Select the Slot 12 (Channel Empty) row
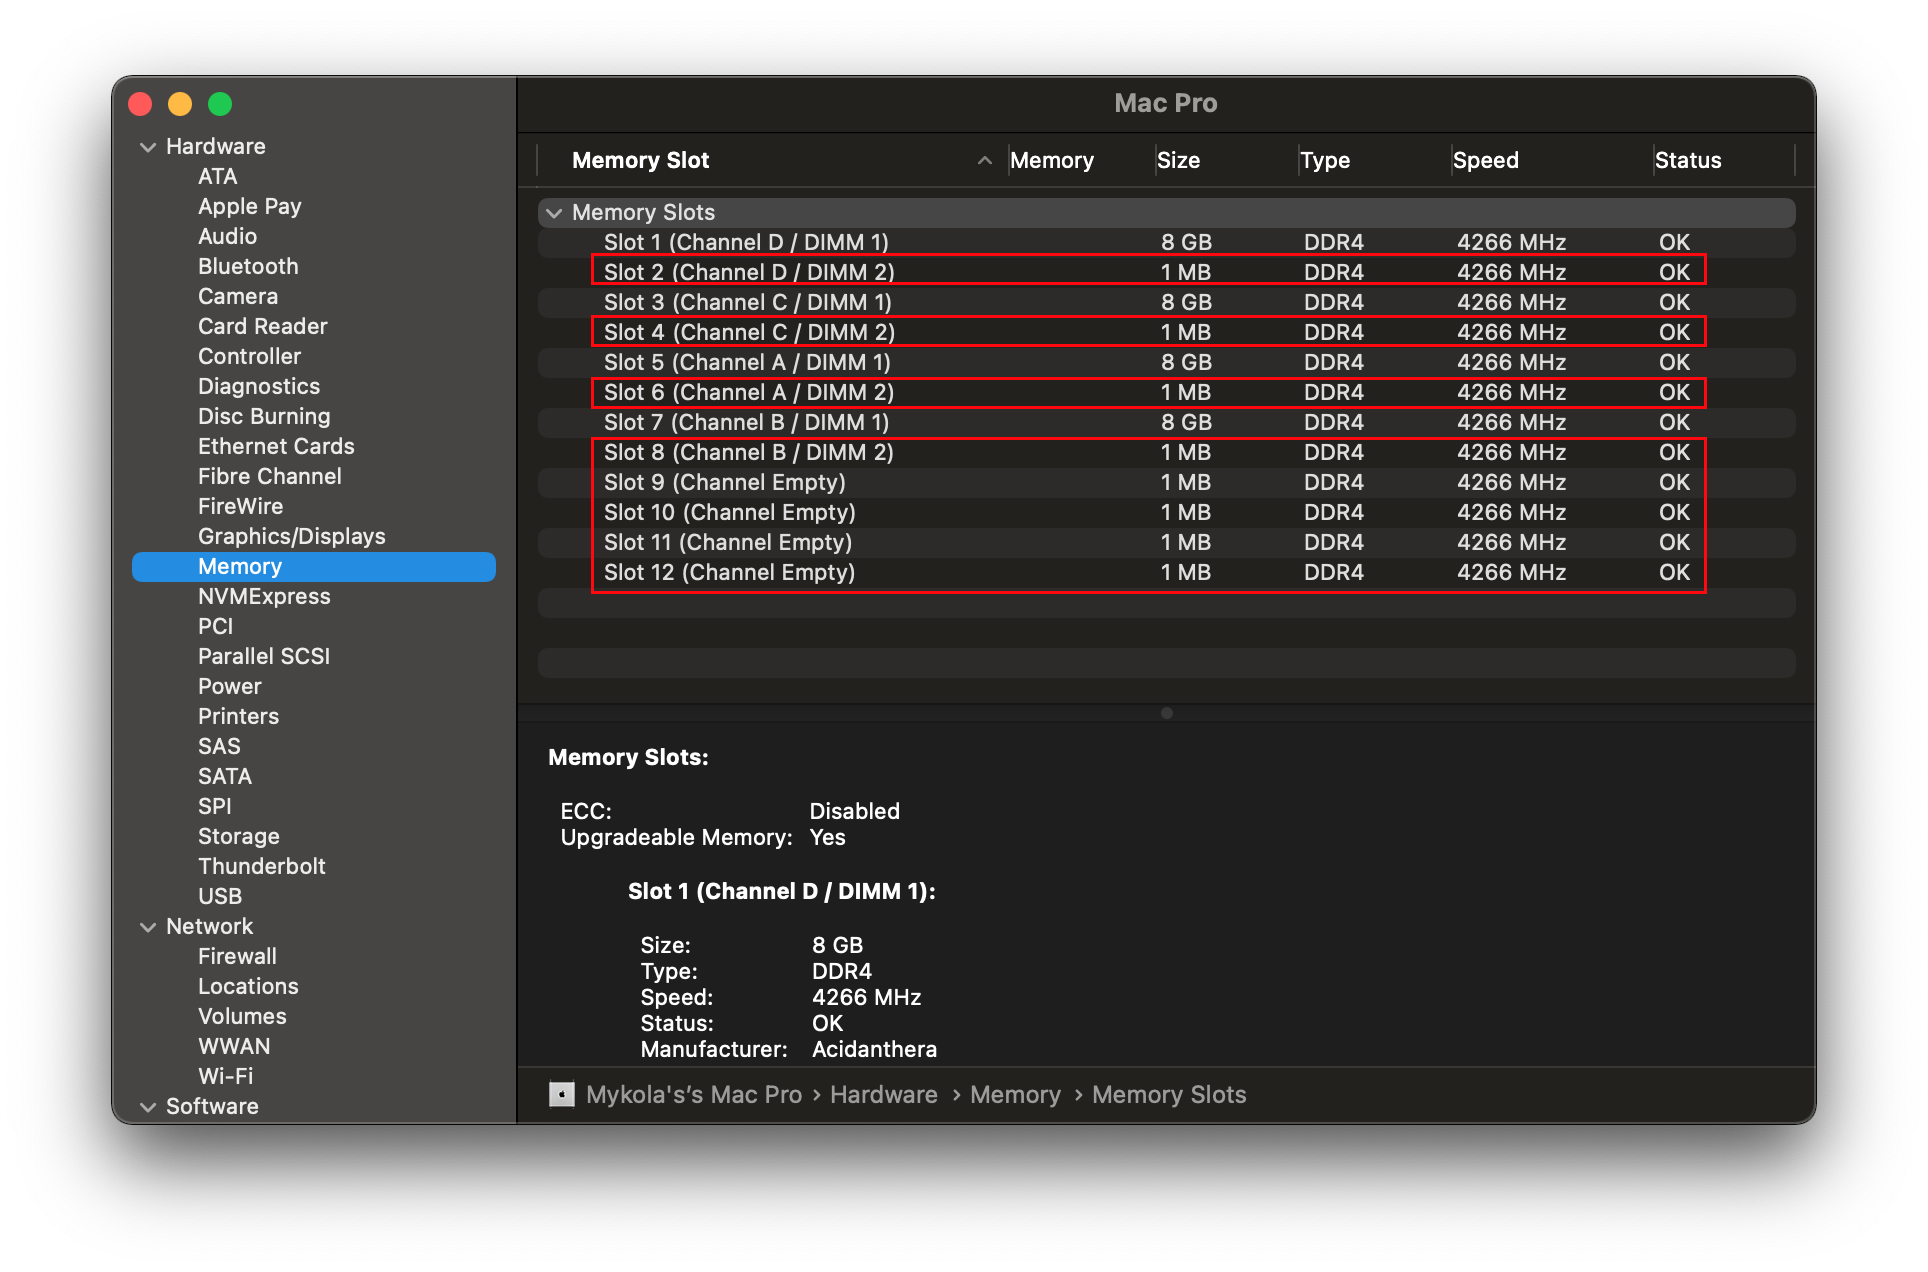Viewport: 1928px width, 1272px height. pyautogui.click(x=729, y=573)
